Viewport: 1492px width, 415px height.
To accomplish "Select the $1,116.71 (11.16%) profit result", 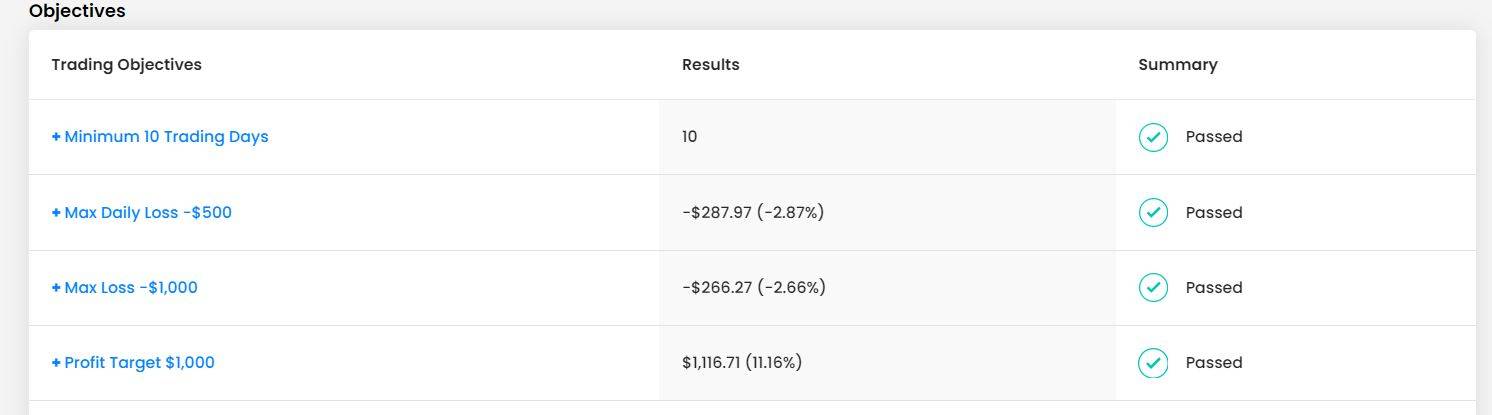I will pyautogui.click(x=742, y=363).
